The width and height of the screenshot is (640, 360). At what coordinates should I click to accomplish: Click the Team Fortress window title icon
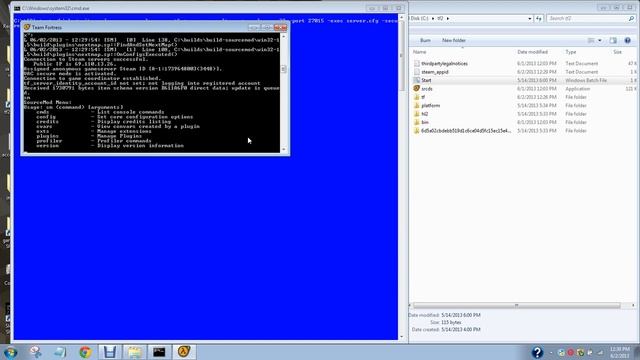pos(27,27)
